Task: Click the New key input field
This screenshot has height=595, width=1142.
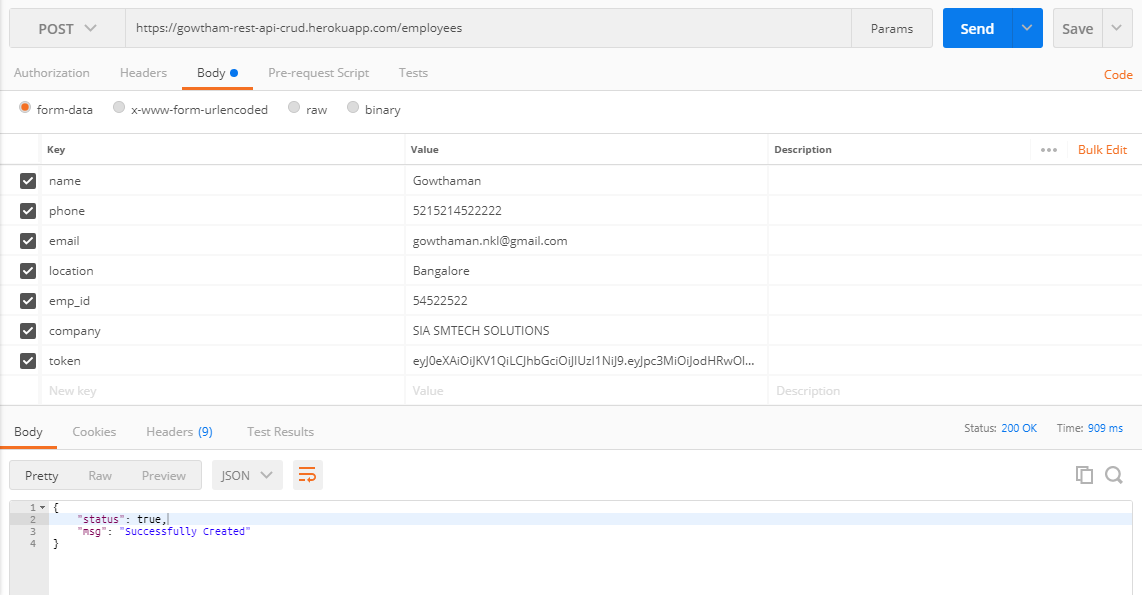Action: point(222,390)
